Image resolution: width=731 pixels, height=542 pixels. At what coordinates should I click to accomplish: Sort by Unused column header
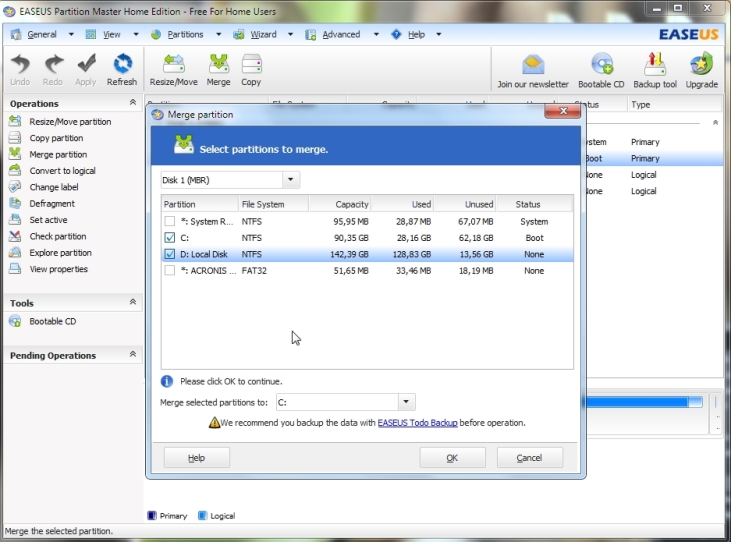[x=465, y=204]
